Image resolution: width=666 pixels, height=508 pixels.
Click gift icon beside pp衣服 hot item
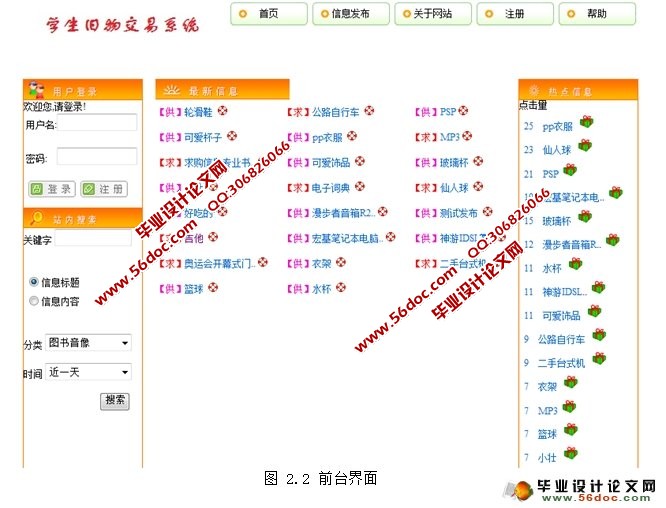(587, 122)
